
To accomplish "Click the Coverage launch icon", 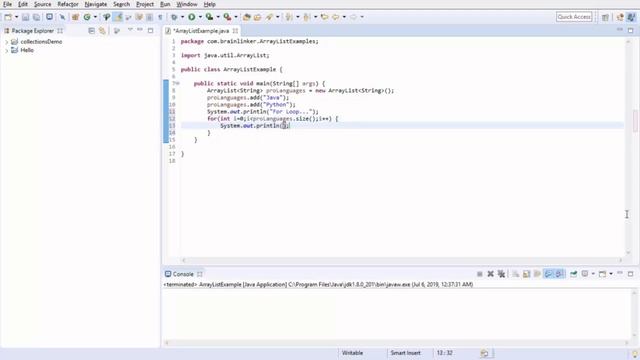I will click(x=209, y=17).
